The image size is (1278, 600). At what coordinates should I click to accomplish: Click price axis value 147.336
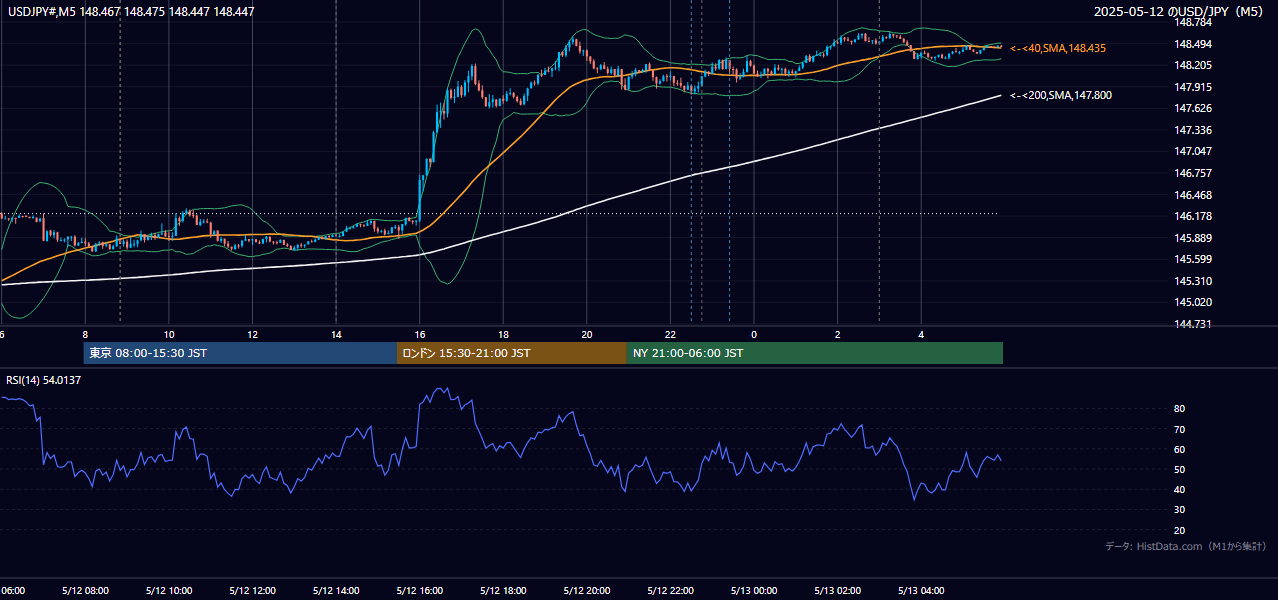click(1193, 130)
